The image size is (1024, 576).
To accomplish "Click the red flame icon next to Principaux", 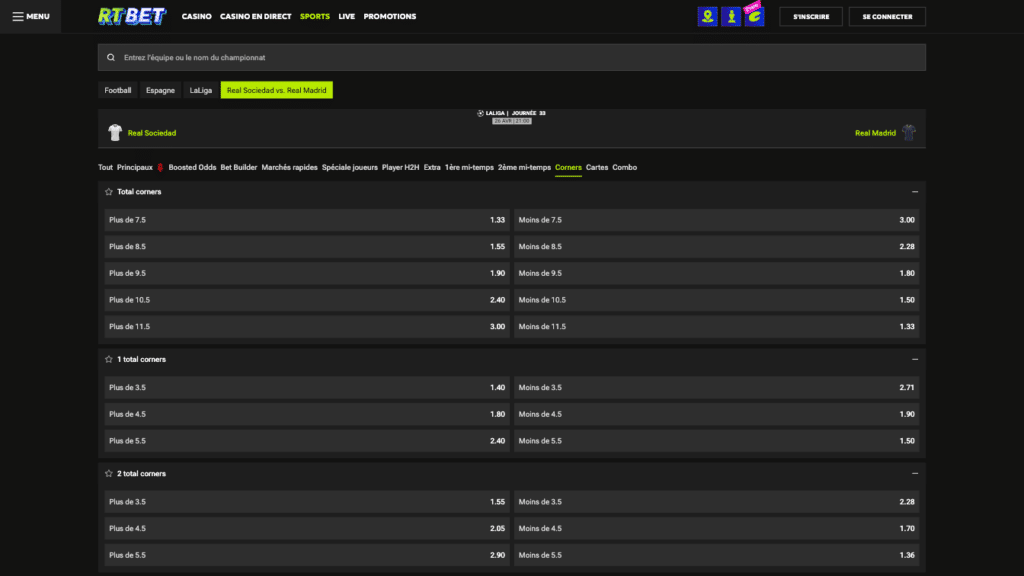I will pyautogui.click(x=160, y=168).
